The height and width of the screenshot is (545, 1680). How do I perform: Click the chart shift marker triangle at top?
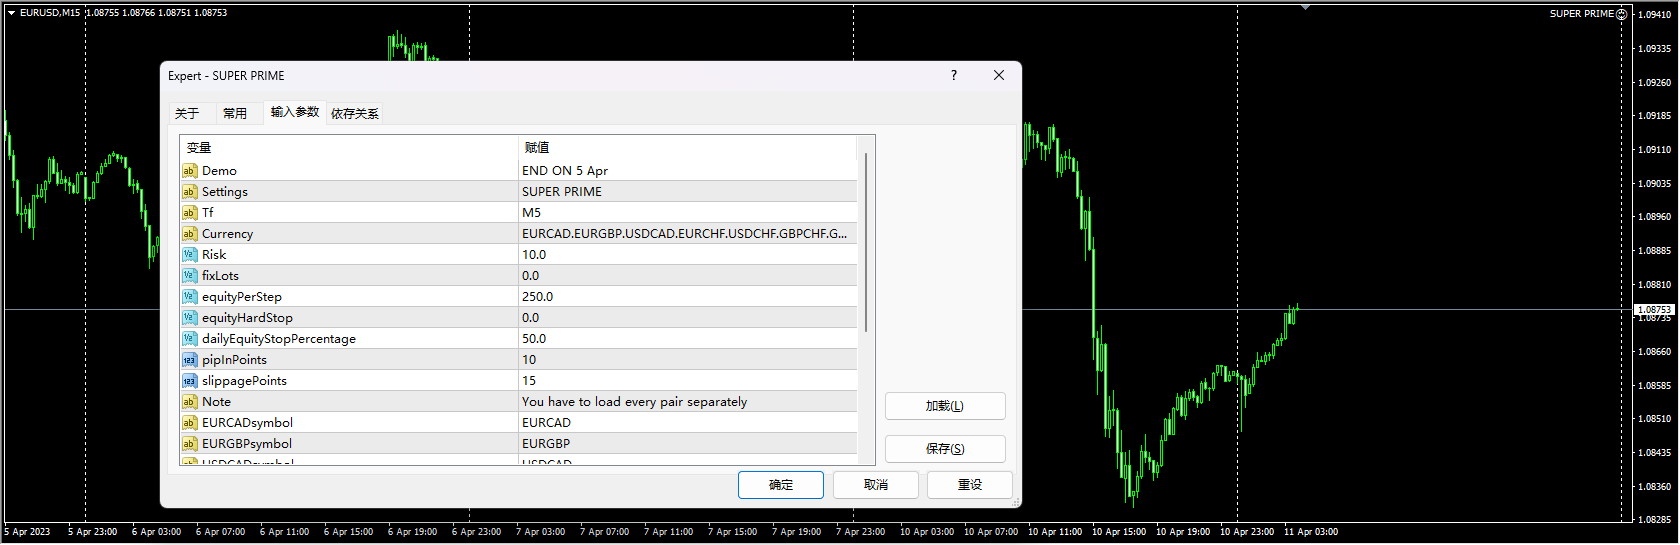pos(1305,7)
